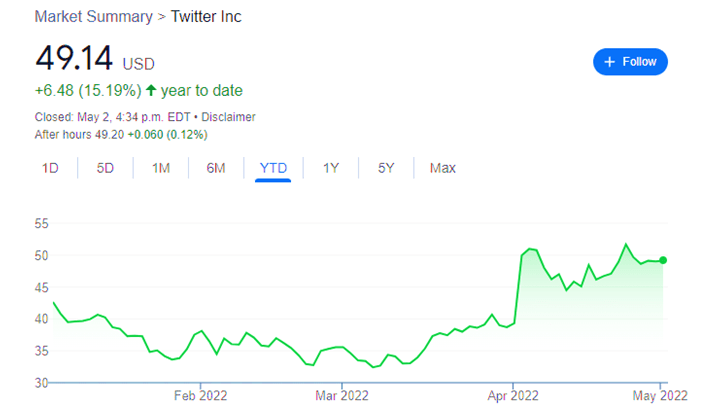Click the 49.14 stock price
The height and width of the screenshot is (413, 704).
(x=73, y=60)
